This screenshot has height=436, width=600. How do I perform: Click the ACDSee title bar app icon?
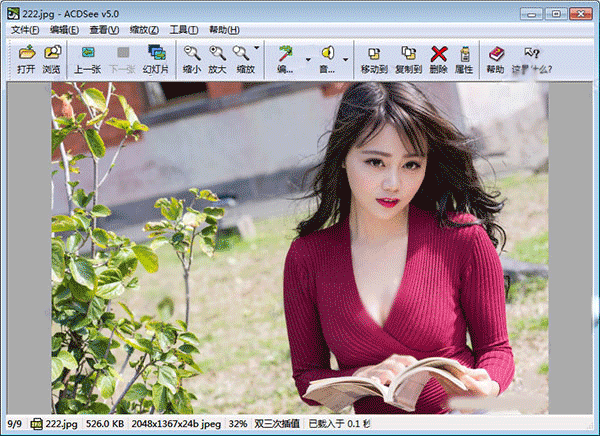tap(13, 14)
